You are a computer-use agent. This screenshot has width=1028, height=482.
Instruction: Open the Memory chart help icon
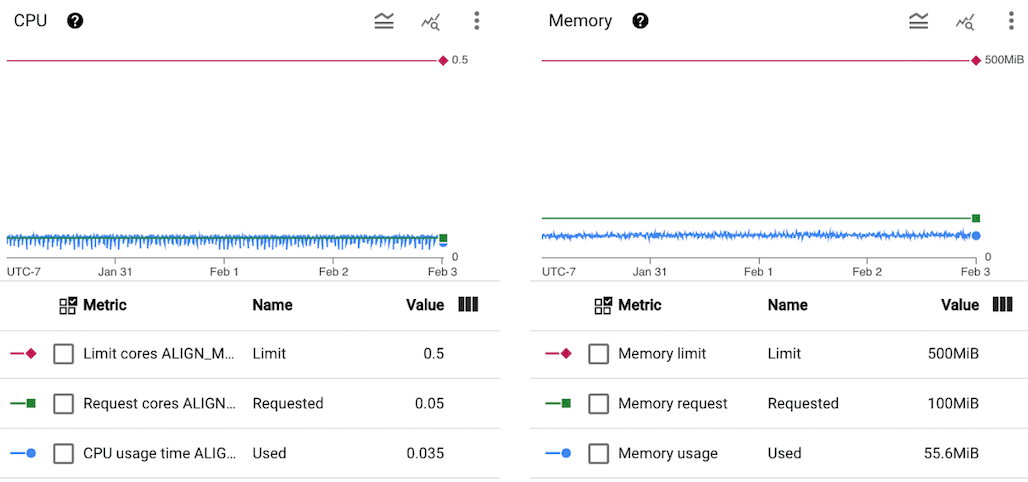tap(641, 21)
